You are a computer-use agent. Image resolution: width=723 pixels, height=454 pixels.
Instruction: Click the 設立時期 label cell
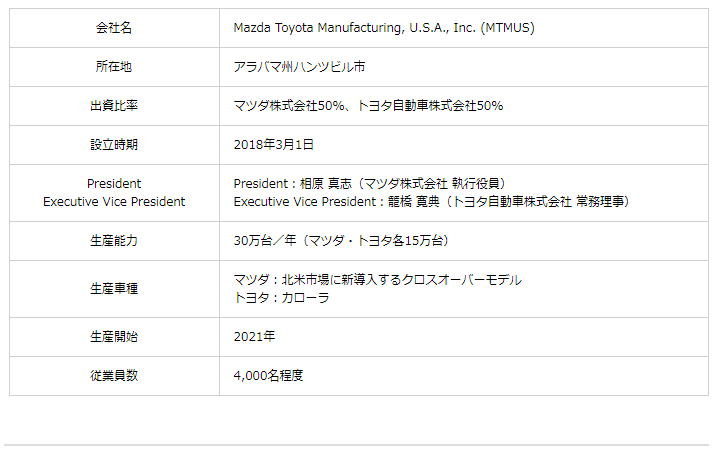[114, 144]
